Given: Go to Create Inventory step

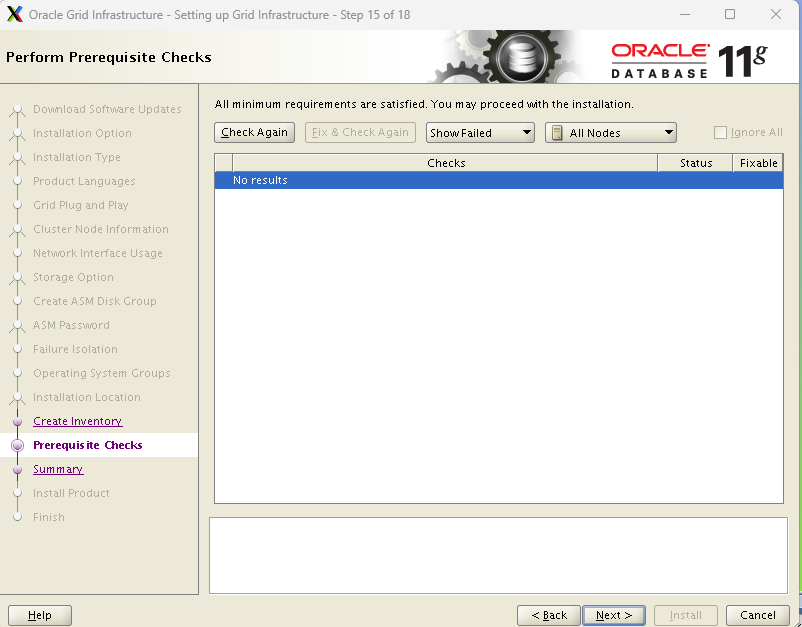Looking at the screenshot, I should tap(78, 421).
